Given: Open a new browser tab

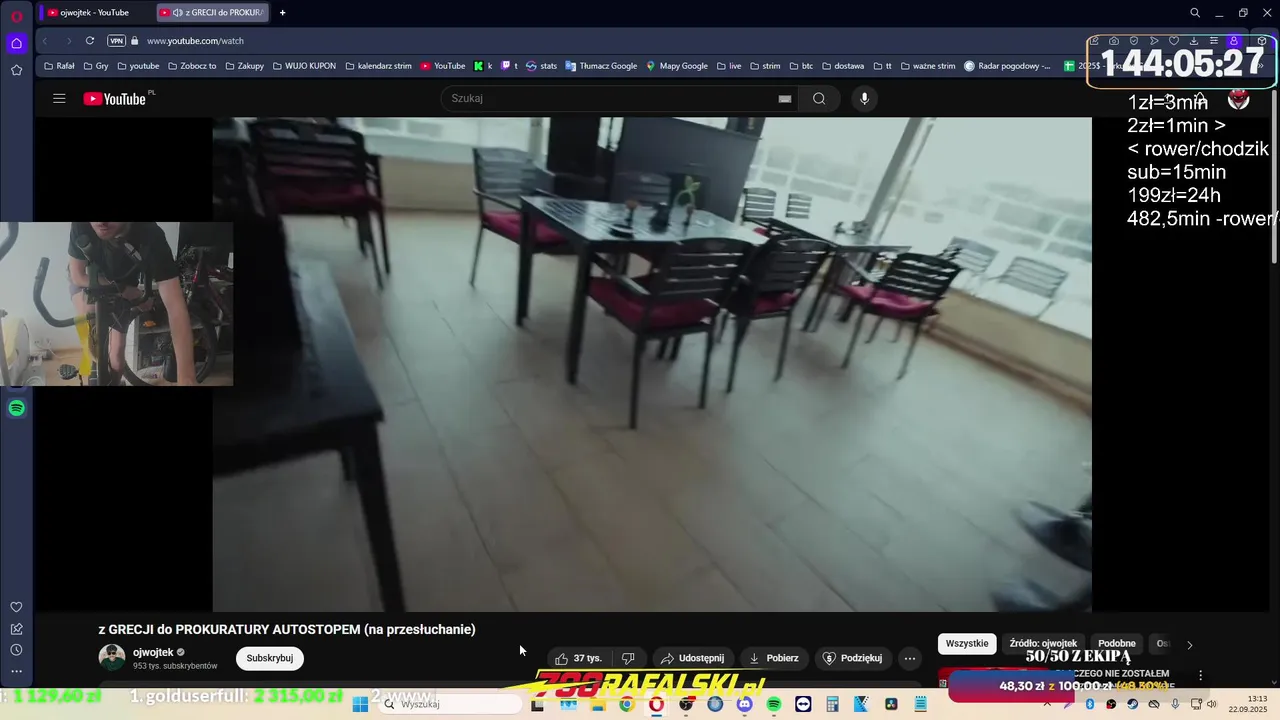Looking at the screenshot, I should tap(282, 13).
